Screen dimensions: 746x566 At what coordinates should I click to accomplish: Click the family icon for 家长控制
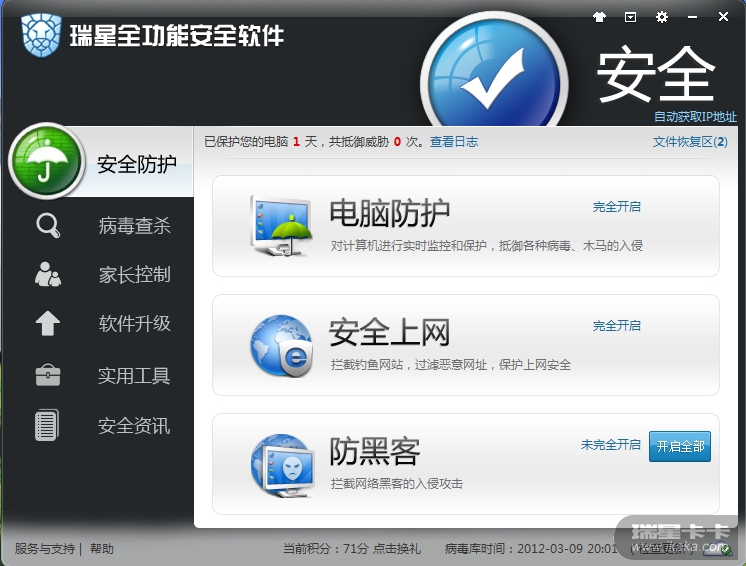point(48,274)
